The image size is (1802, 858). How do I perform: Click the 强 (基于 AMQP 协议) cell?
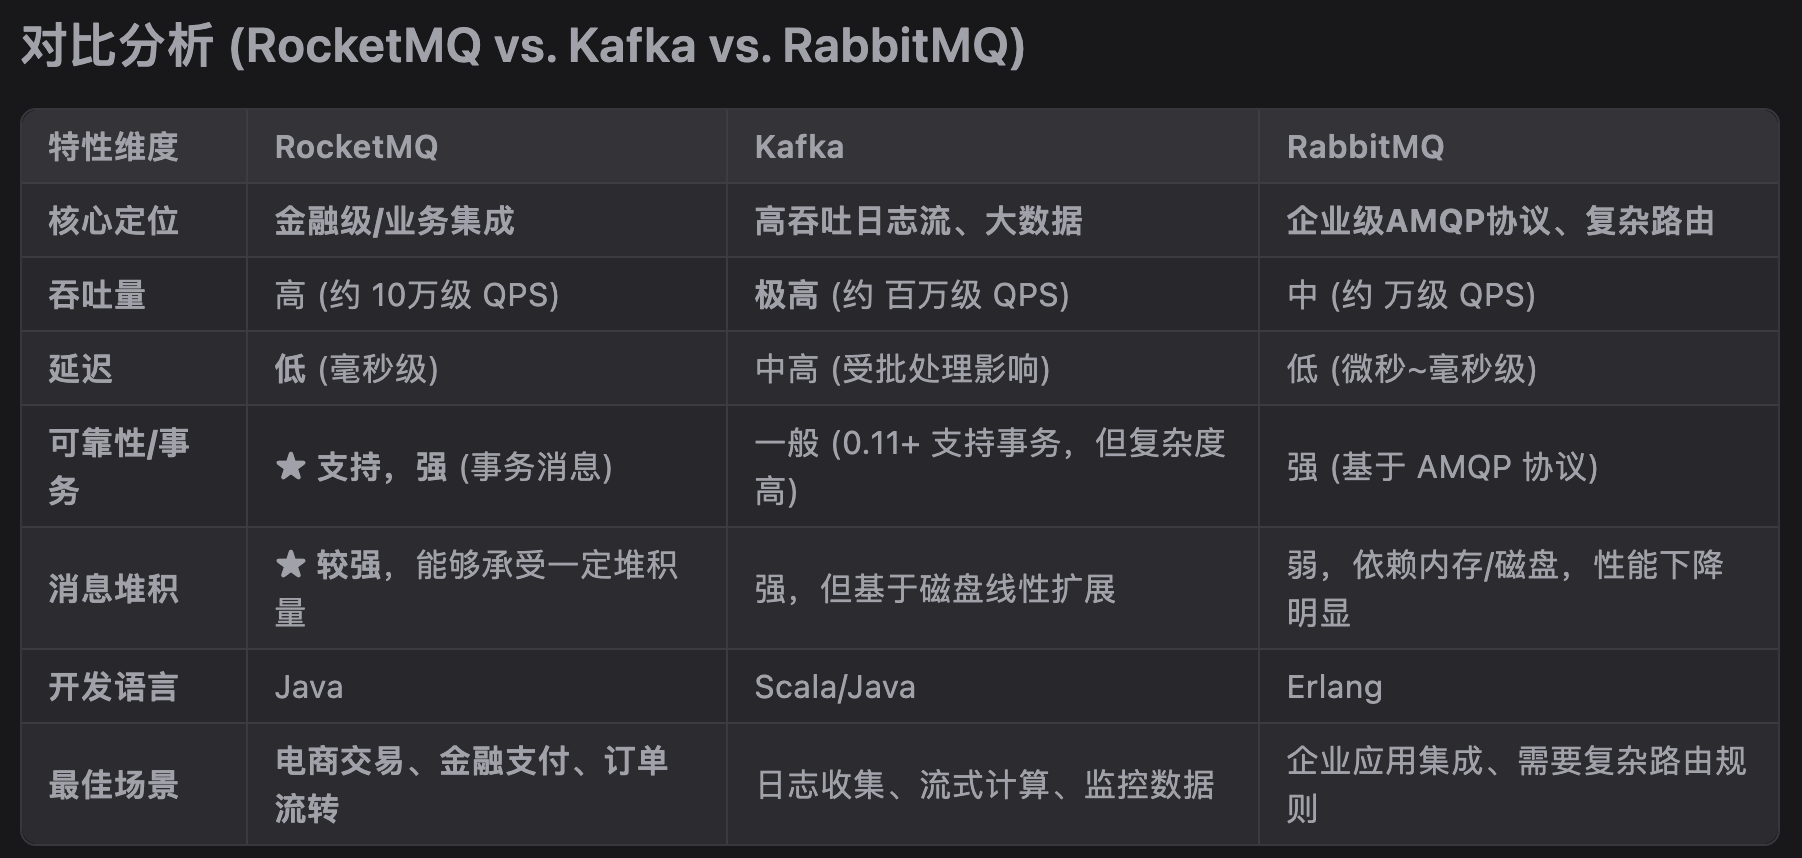pyautogui.click(x=1442, y=467)
